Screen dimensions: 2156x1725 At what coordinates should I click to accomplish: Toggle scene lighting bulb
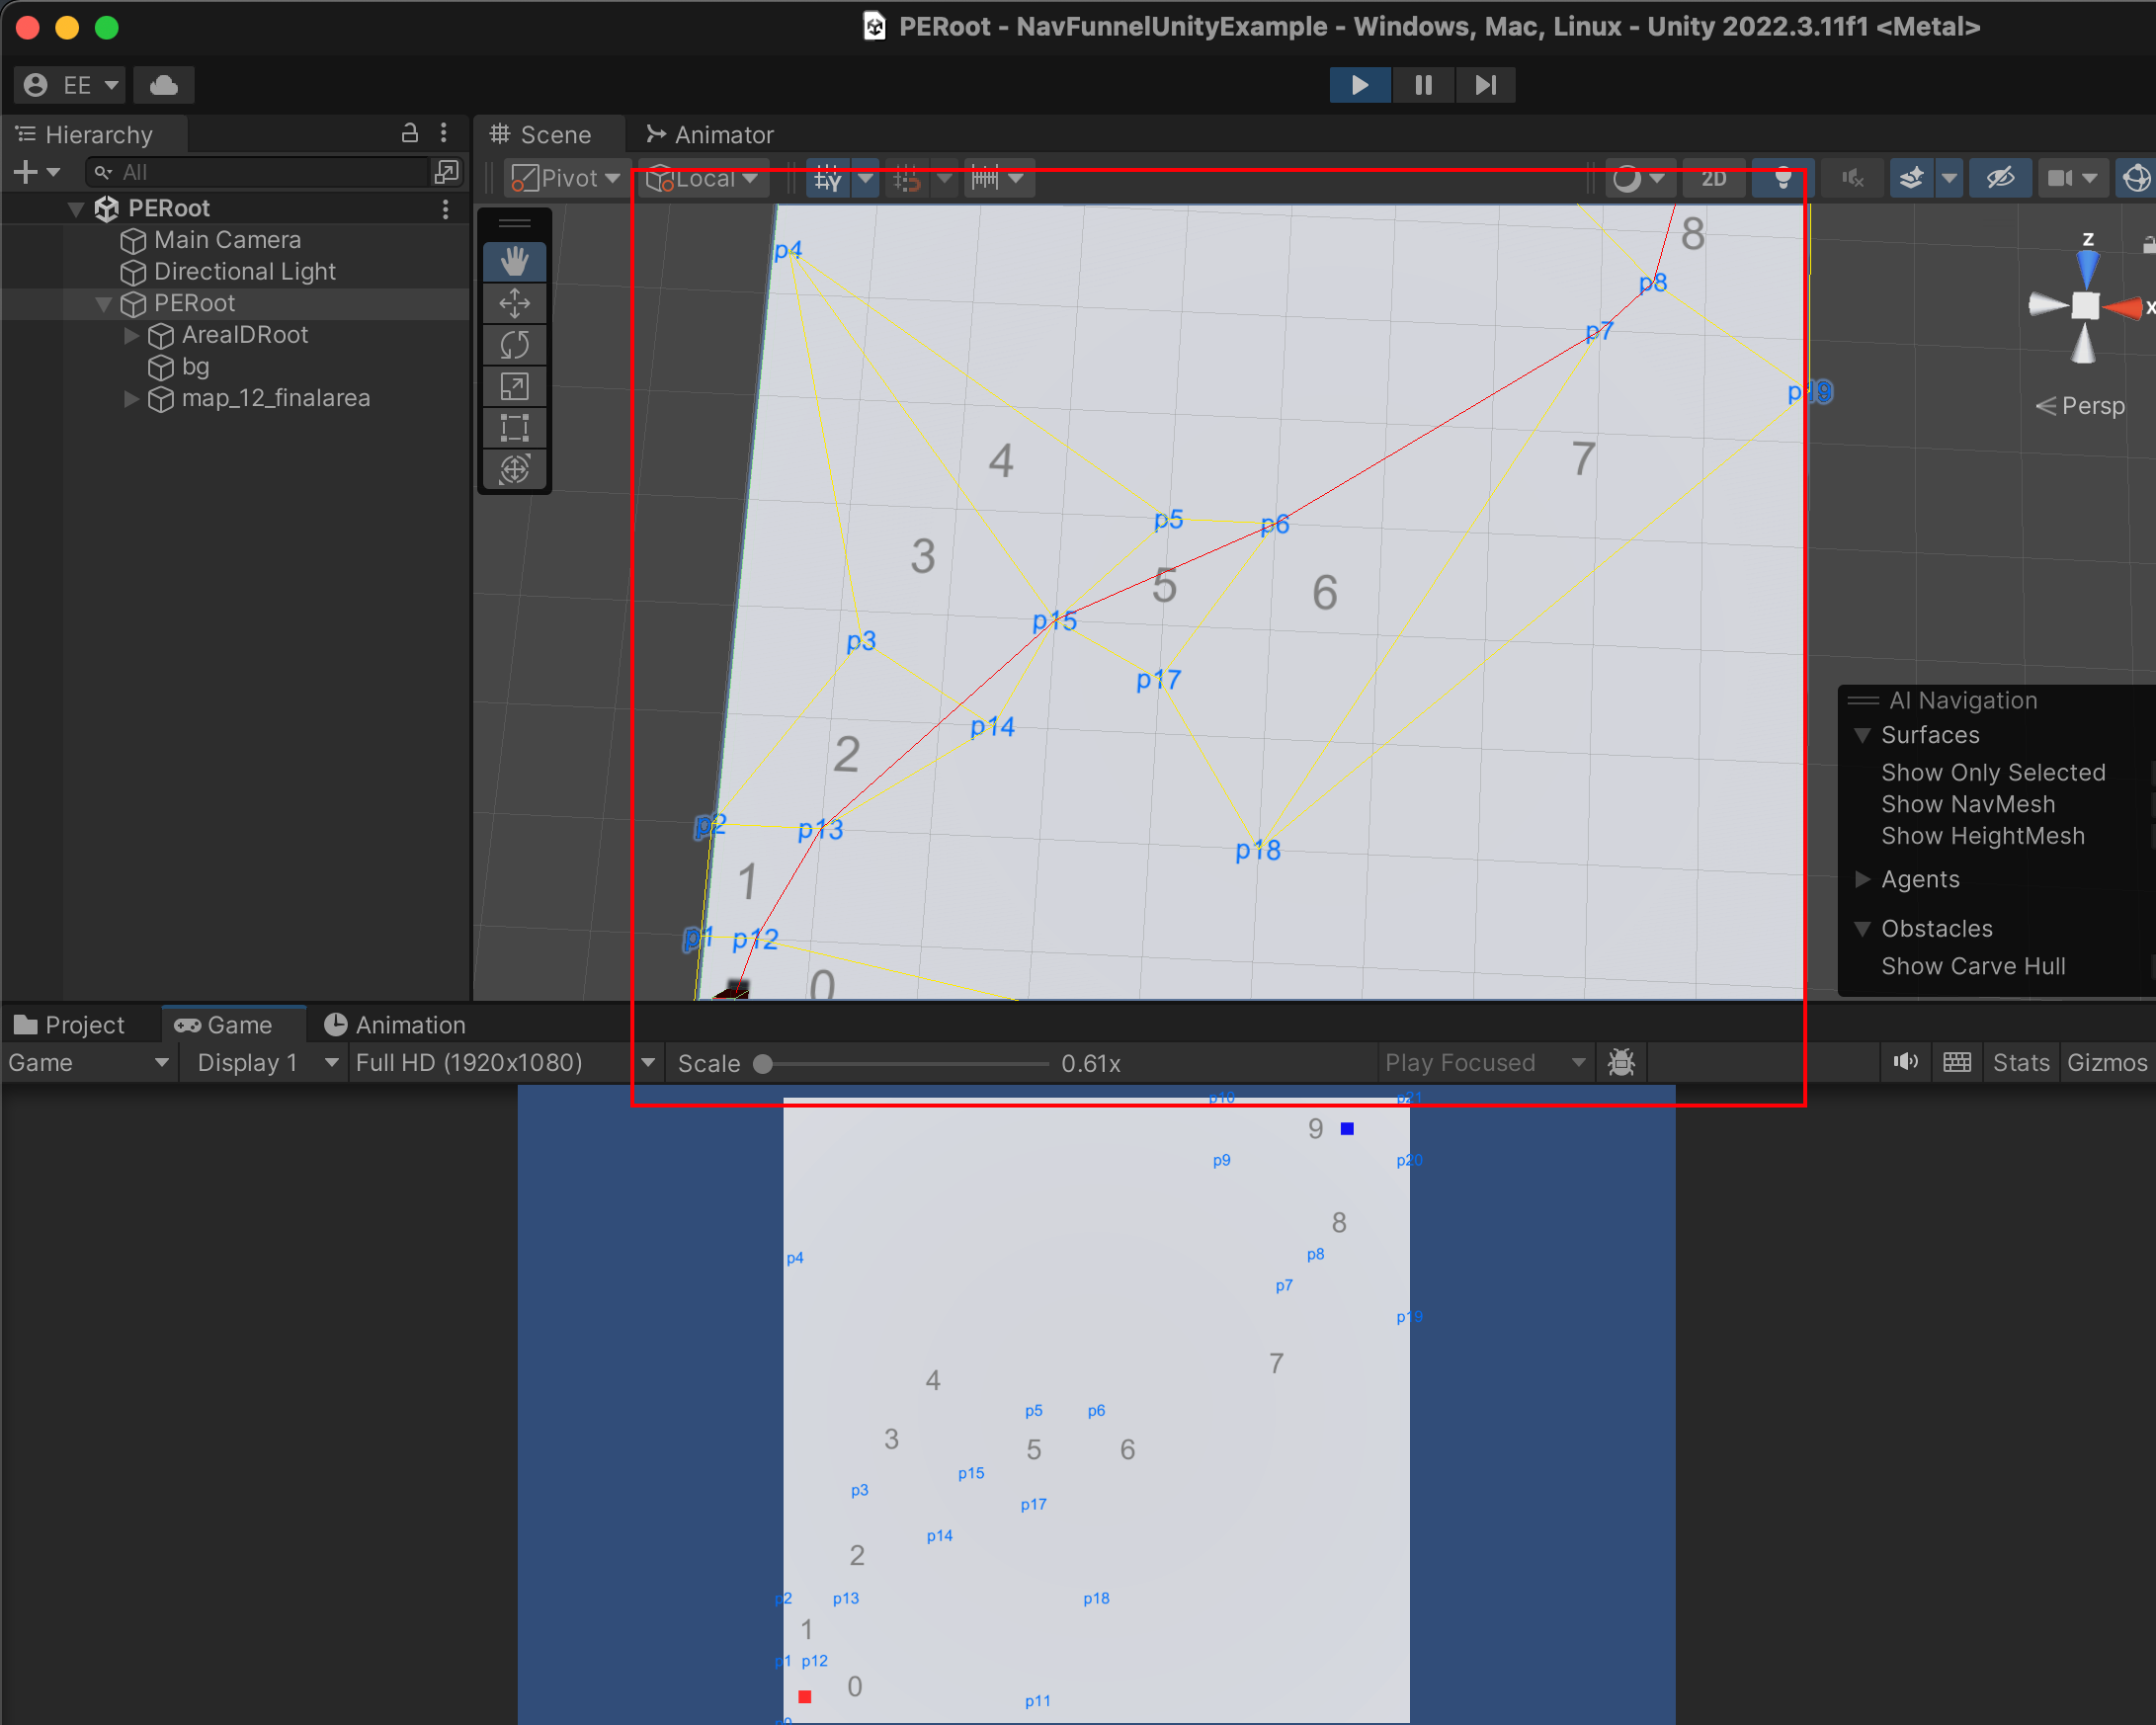pos(1782,178)
